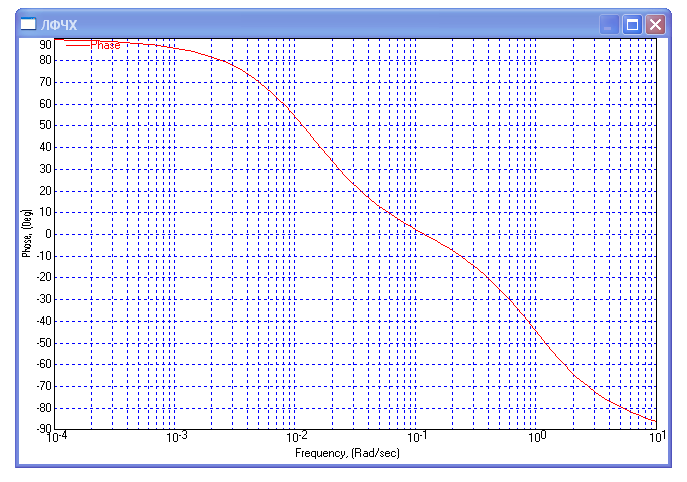Screen dimensions: 687x482
Task: Click the -50 tick label on the Y axis
Action: coord(44,343)
